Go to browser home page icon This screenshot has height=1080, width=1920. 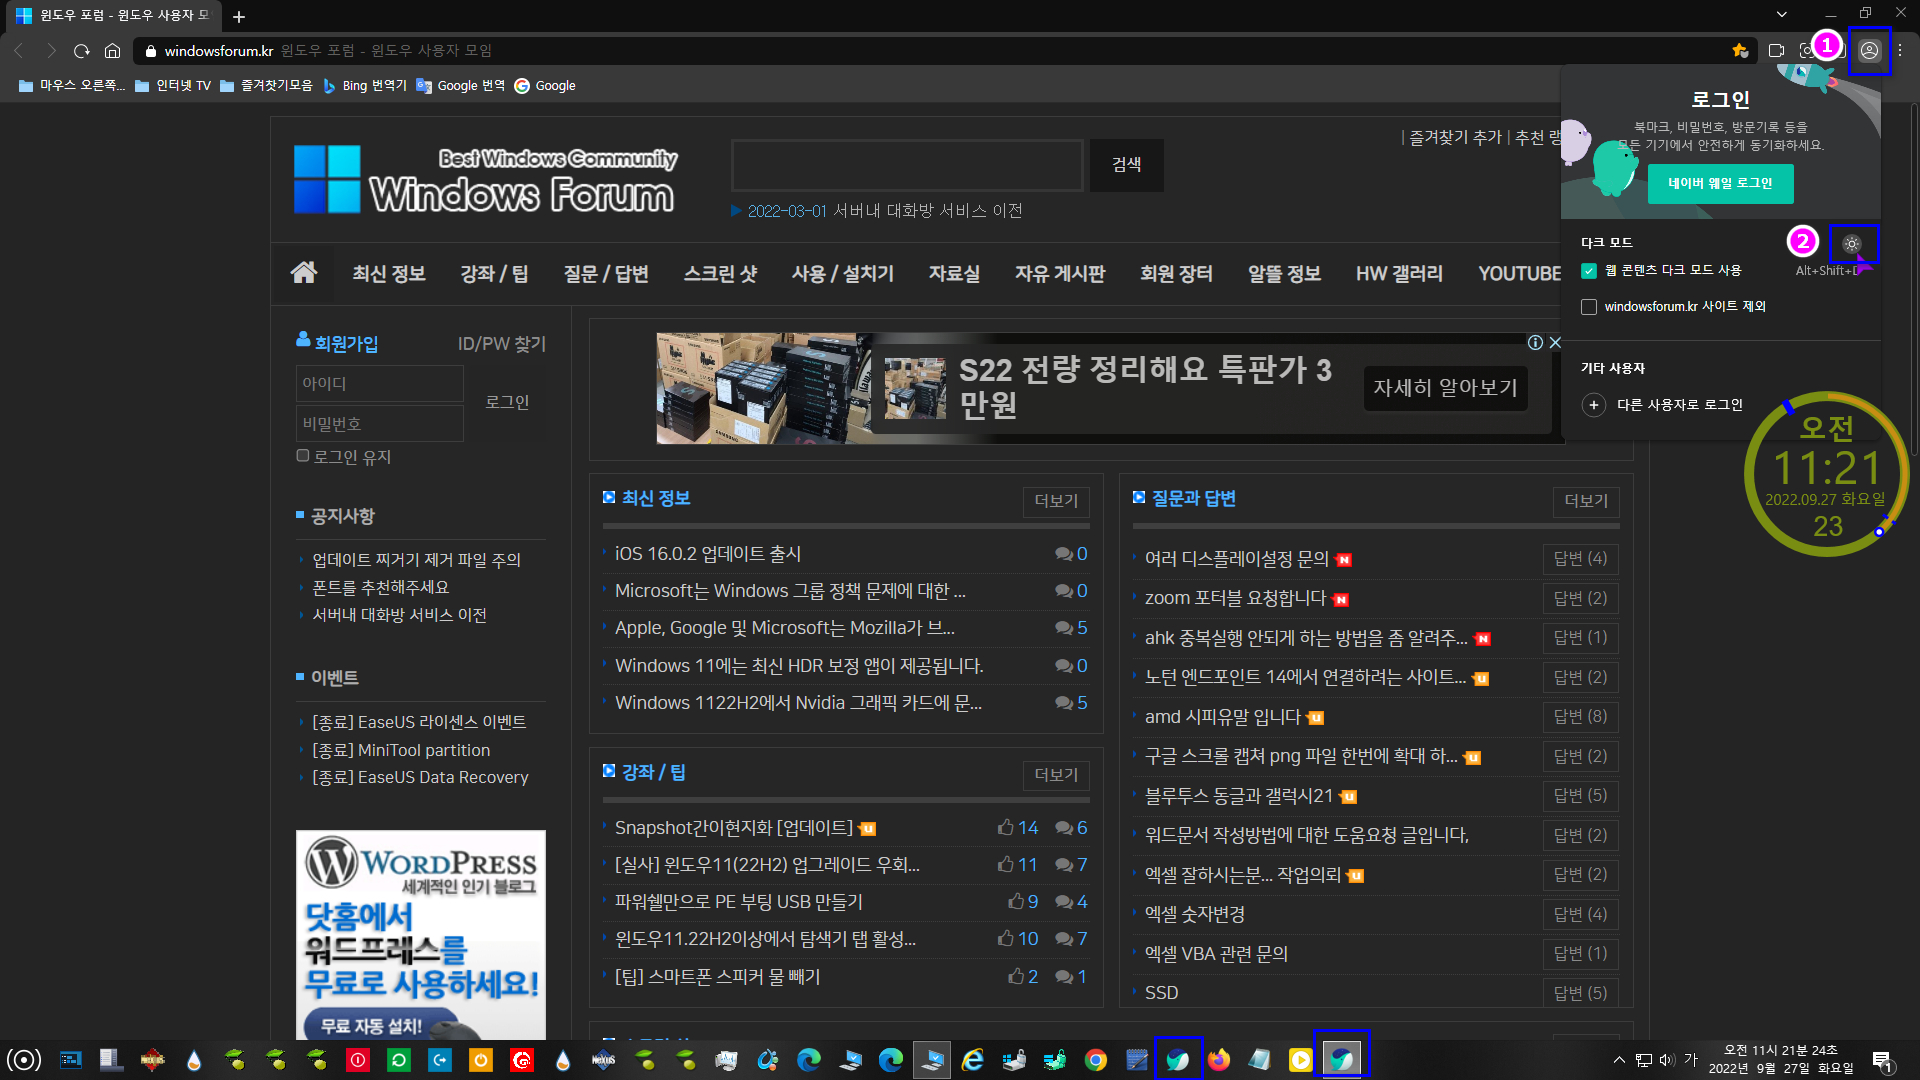(x=113, y=50)
